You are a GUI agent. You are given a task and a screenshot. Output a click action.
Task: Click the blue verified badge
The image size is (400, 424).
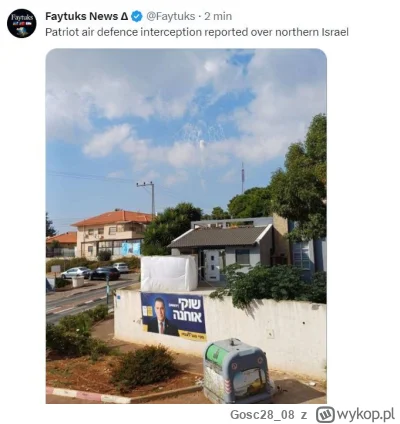click(137, 16)
